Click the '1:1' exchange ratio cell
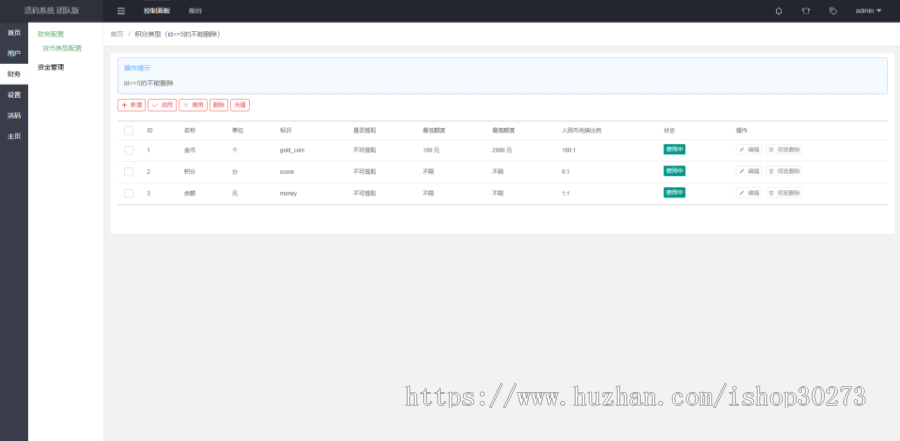Image resolution: width=900 pixels, height=441 pixels. click(566, 194)
